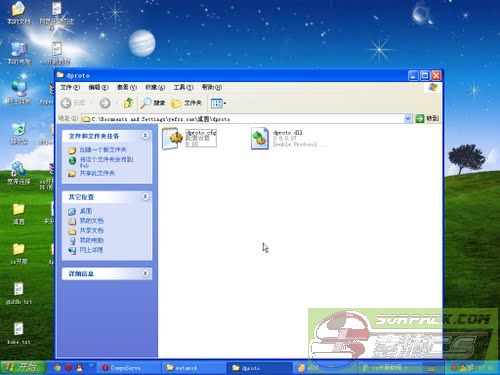Click the red Opera quick launch icon
Screen dimensions: 500x375
[x=68, y=368]
